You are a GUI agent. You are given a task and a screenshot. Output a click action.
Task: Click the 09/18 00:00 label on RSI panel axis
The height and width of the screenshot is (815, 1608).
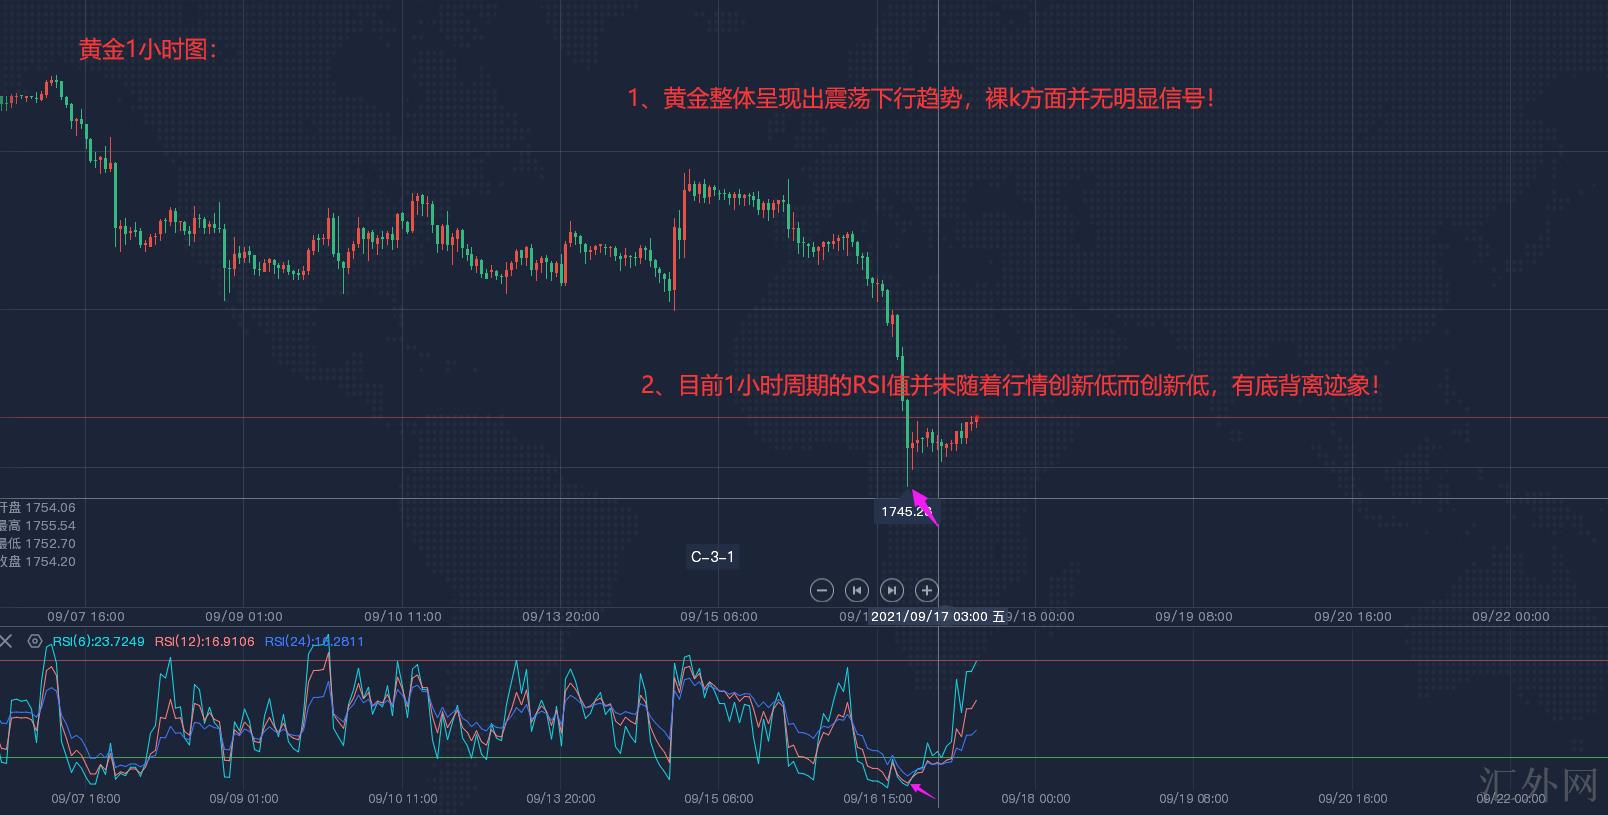[x=1036, y=799]
